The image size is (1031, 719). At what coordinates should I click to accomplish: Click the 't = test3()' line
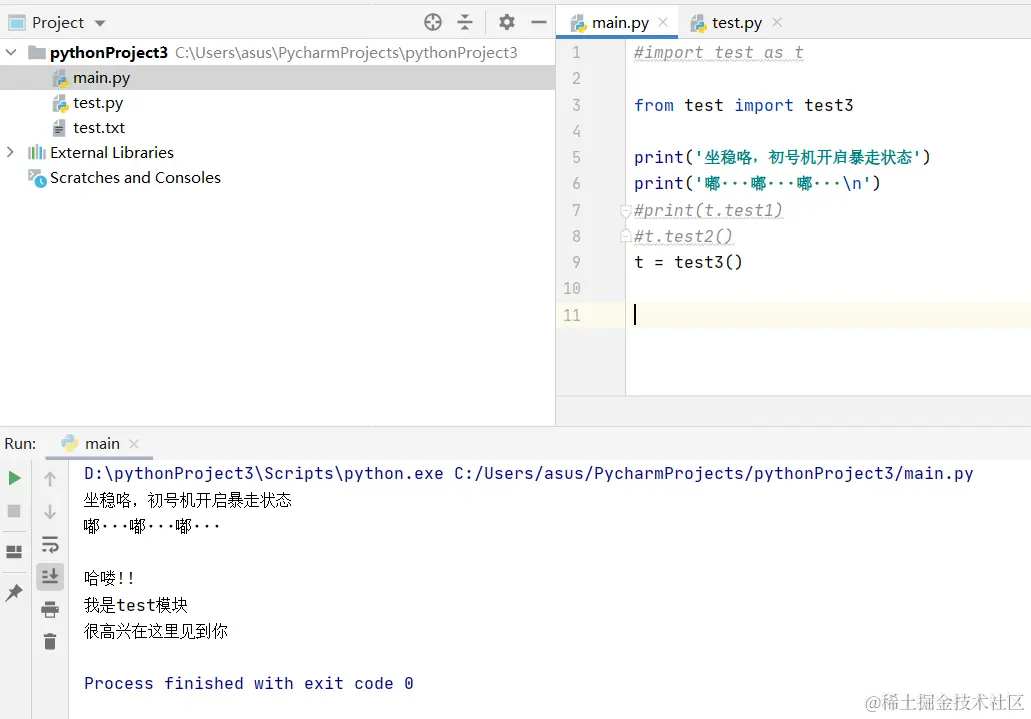pos(688,262)
